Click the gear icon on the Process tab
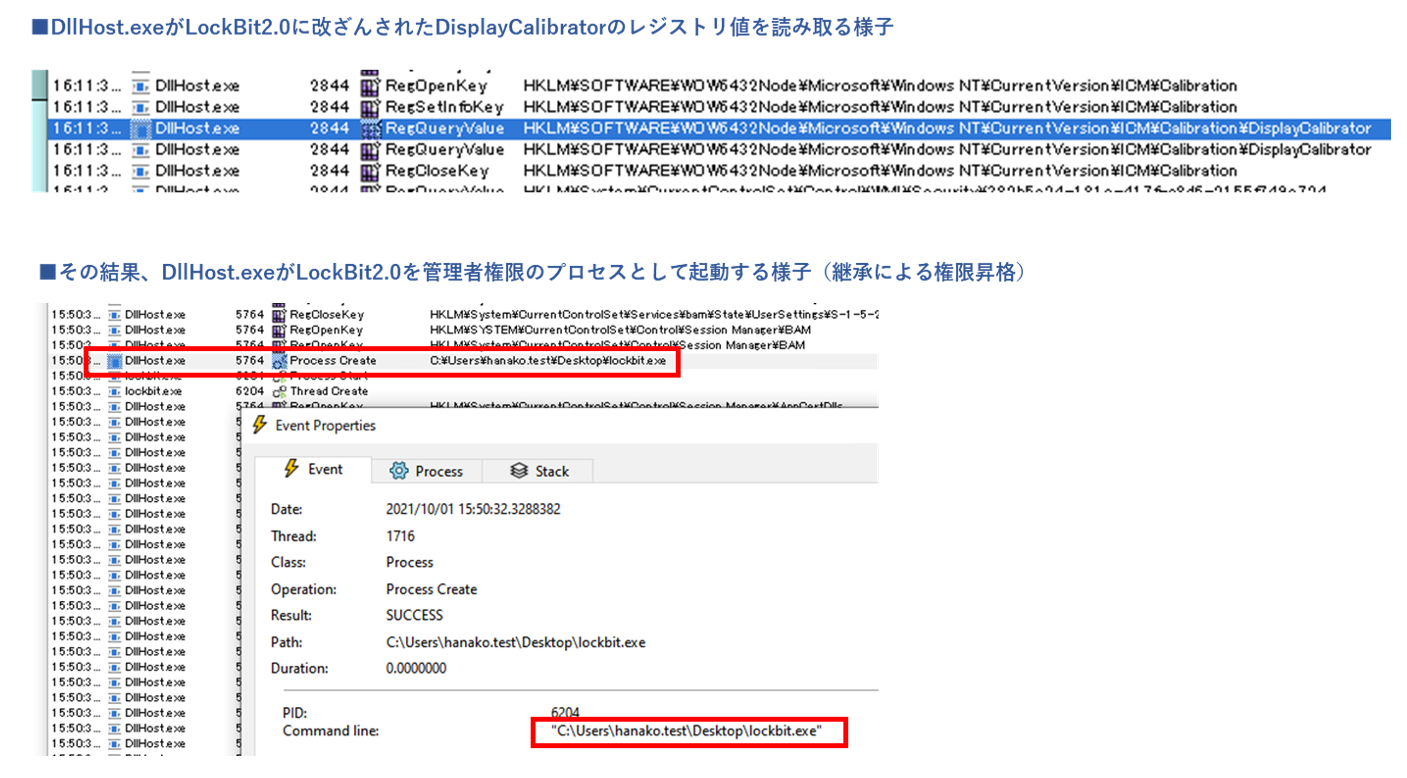 pos(399,471)
